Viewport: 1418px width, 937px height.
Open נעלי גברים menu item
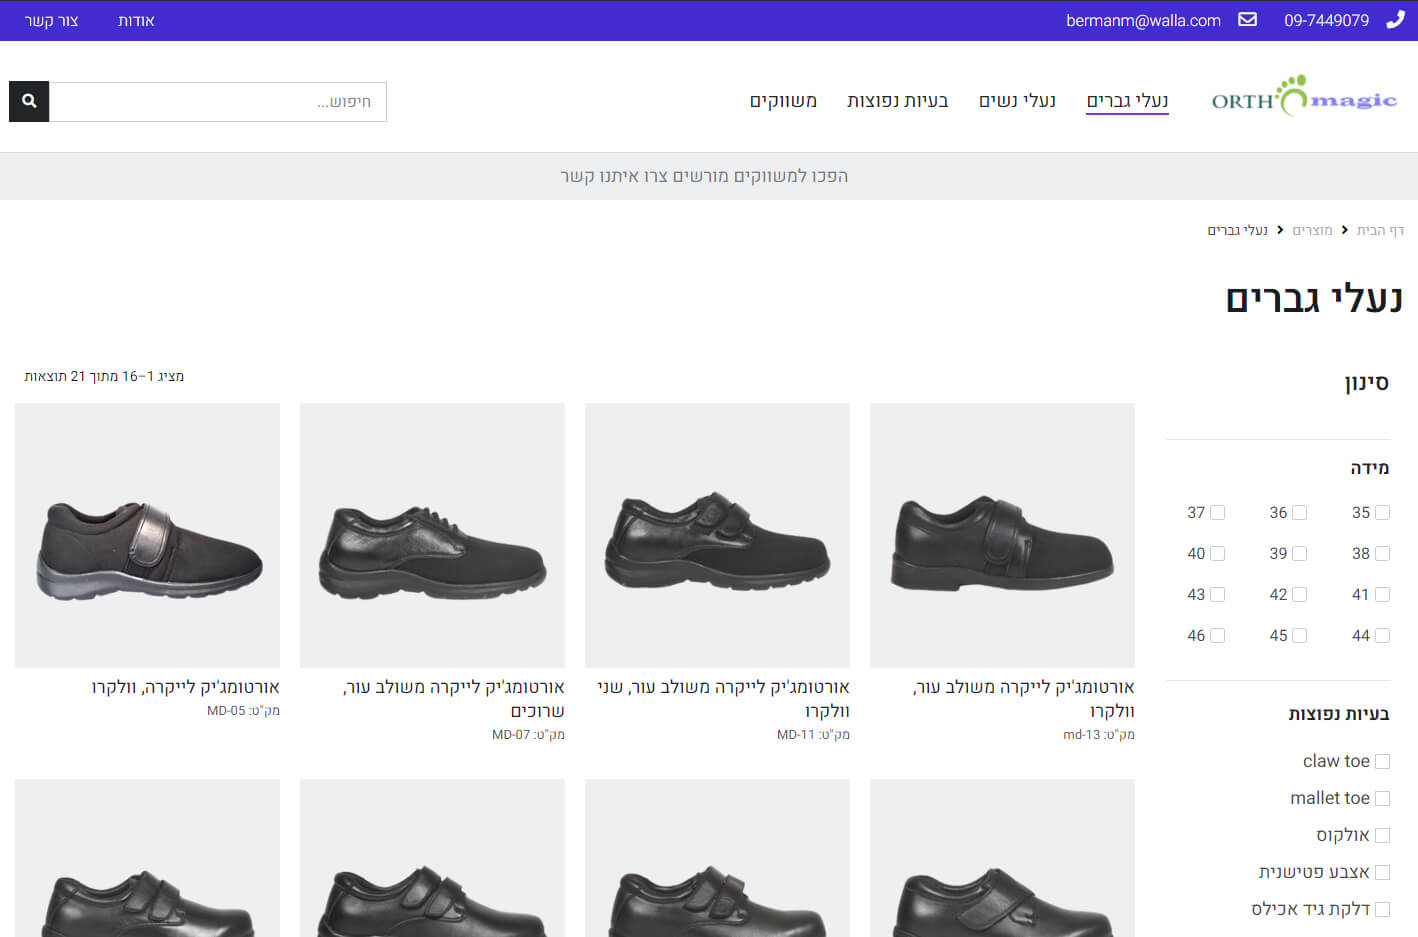tap(1127, 101)
